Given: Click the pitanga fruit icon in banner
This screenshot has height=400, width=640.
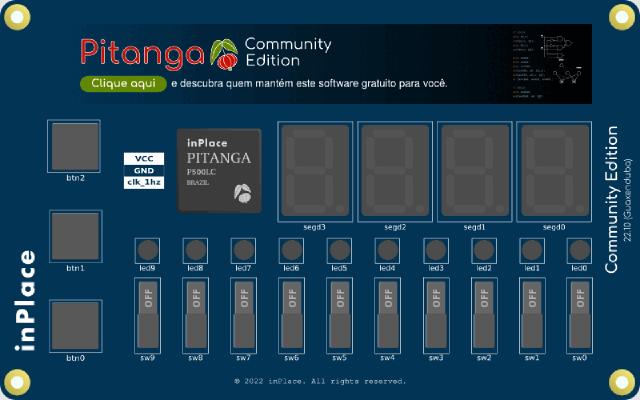Looking at the screenshot, I should coord(224,54).
